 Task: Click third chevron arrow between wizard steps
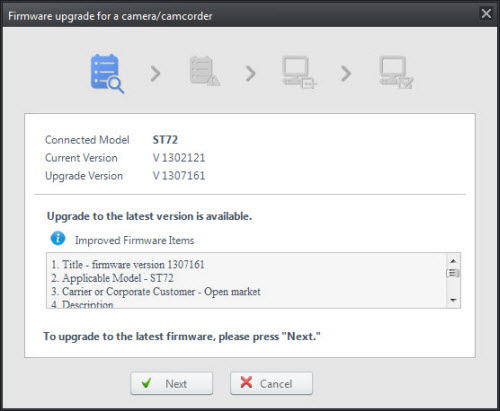click(346, 74)
